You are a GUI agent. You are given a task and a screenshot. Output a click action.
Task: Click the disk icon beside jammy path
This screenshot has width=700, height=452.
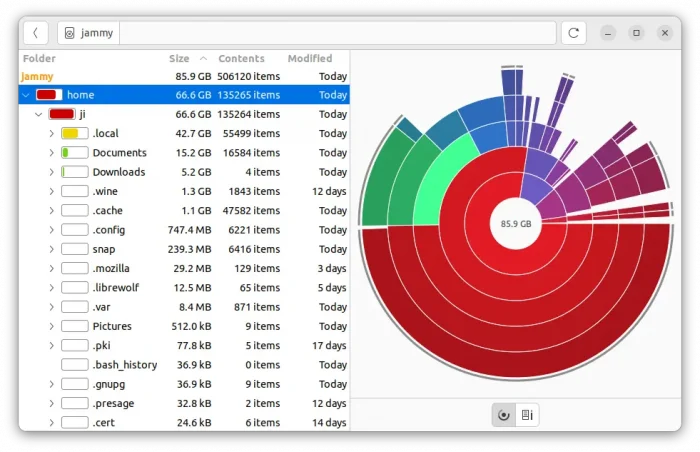tap(69, 33)
